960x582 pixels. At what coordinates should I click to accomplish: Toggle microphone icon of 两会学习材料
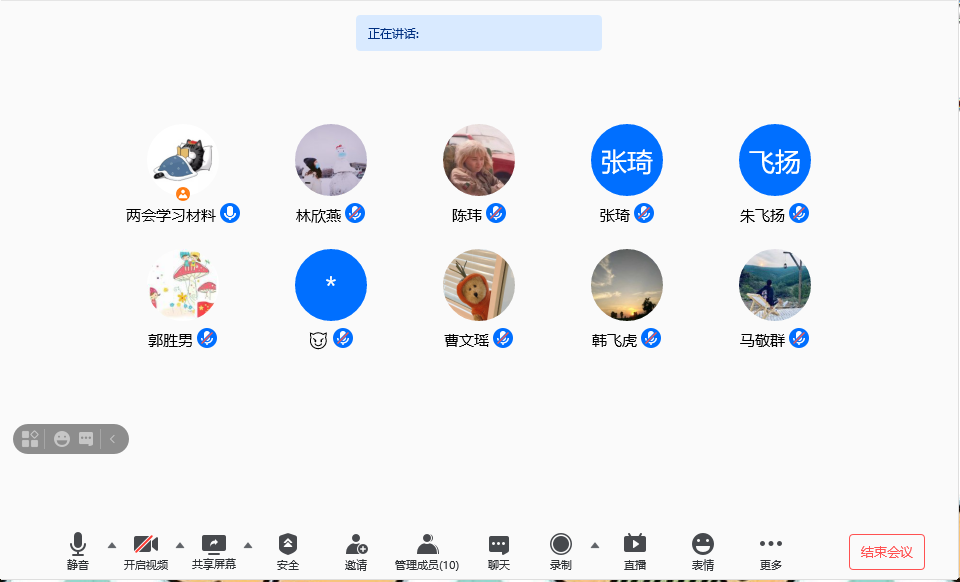[x=230, y=214]
